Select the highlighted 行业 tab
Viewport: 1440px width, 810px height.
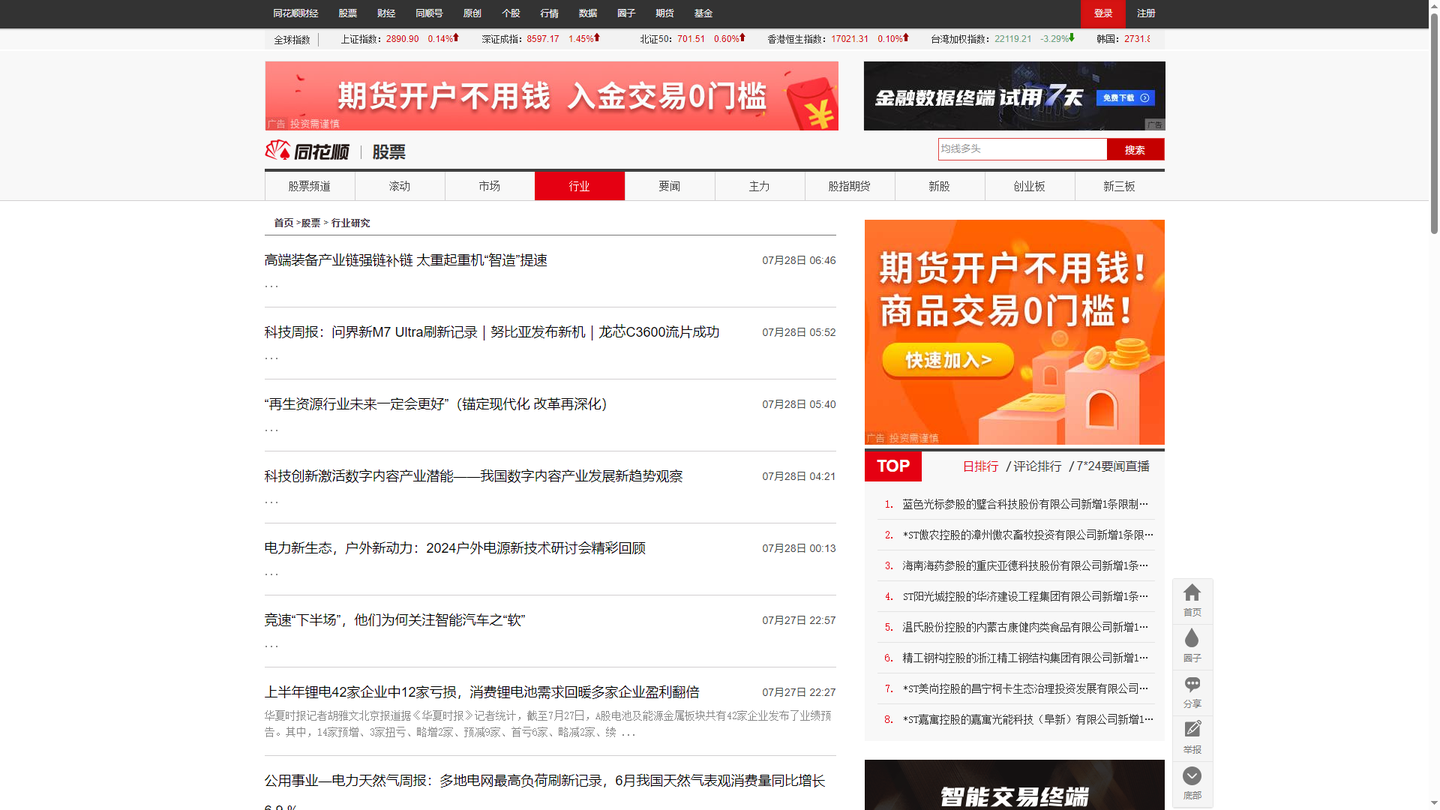click(x=579, y=186)
